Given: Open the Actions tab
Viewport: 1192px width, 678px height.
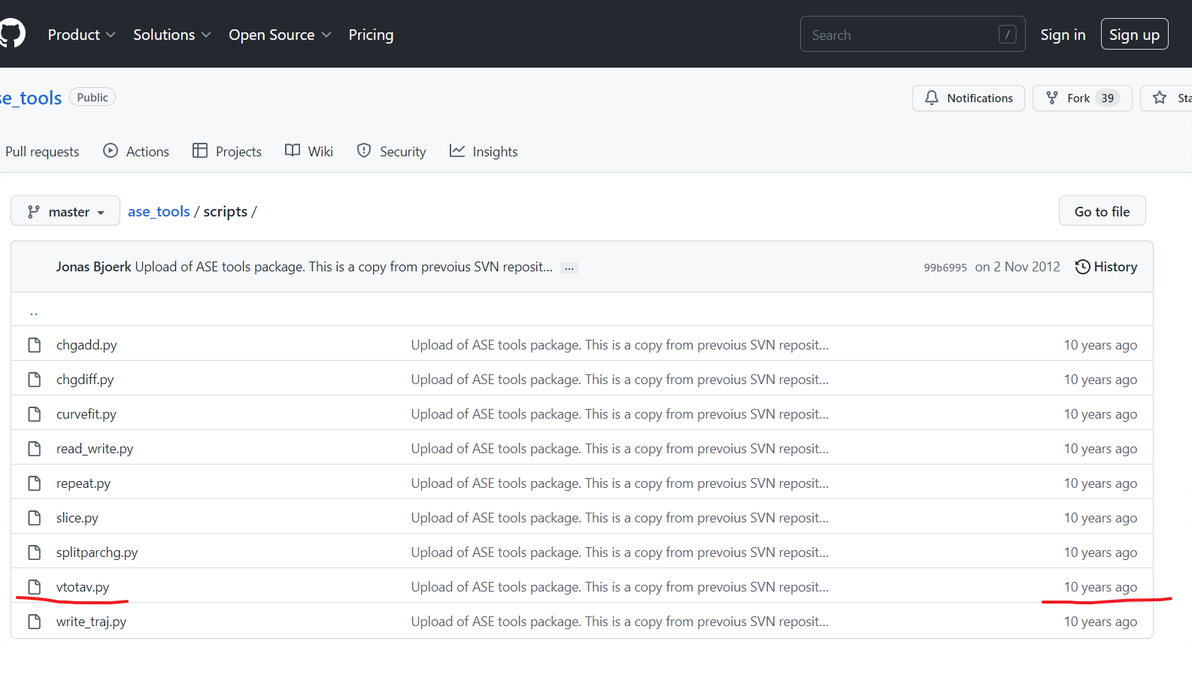Looking at the screenshot, I should [136, 151].
